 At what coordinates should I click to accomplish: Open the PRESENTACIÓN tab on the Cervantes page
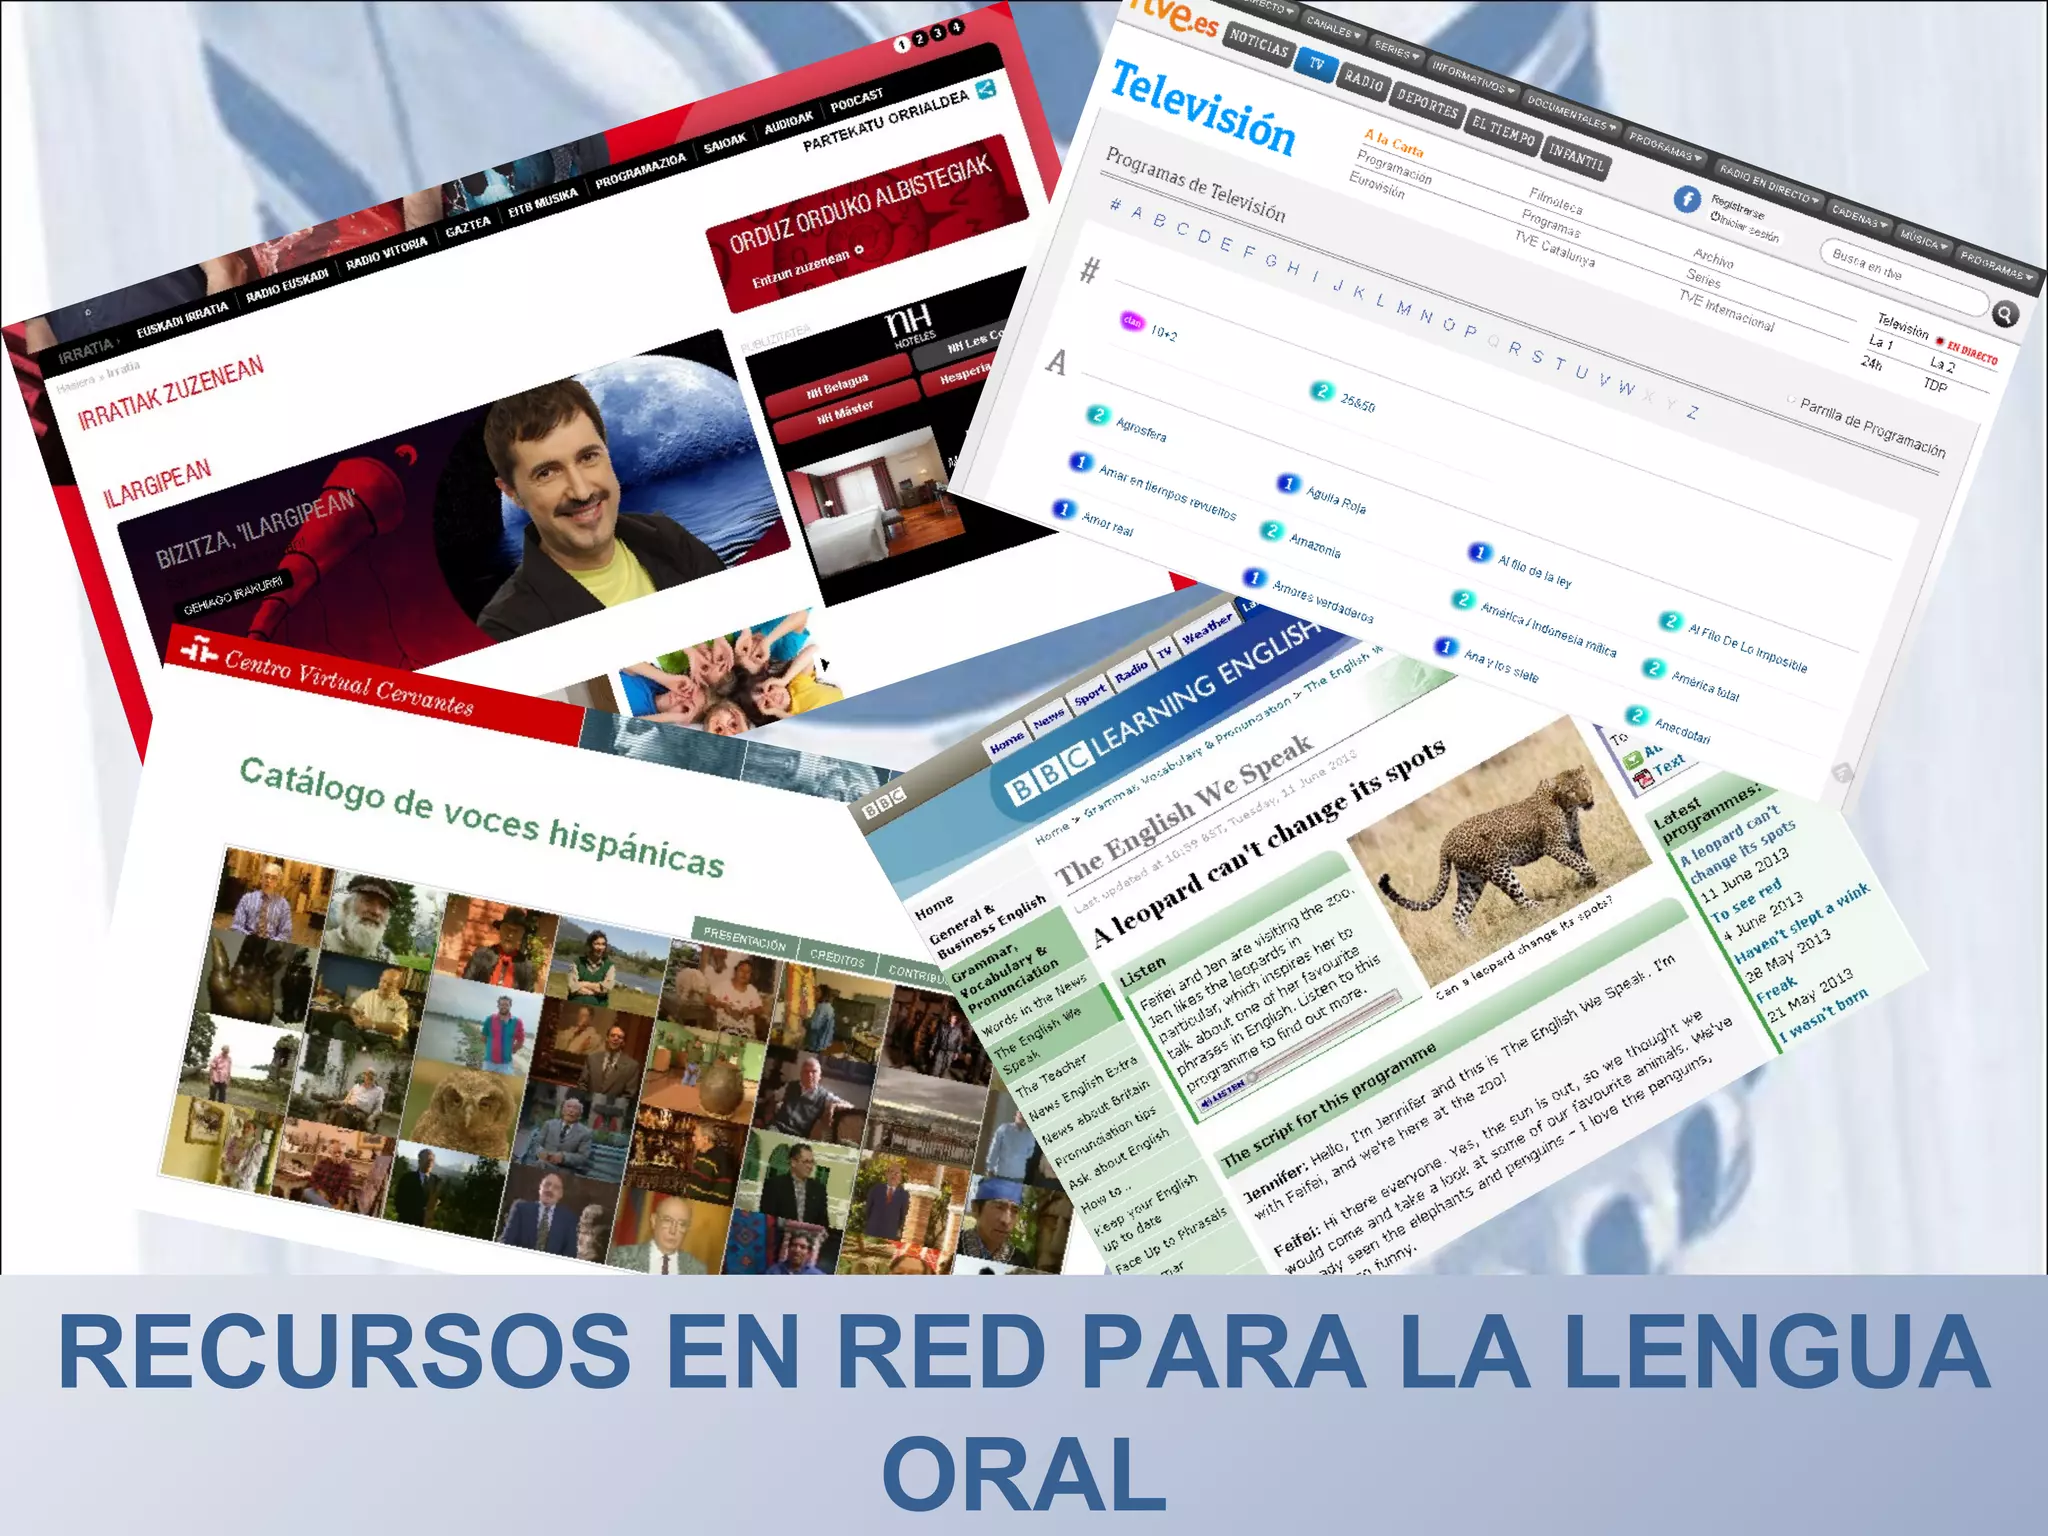(x=744, y=938)
